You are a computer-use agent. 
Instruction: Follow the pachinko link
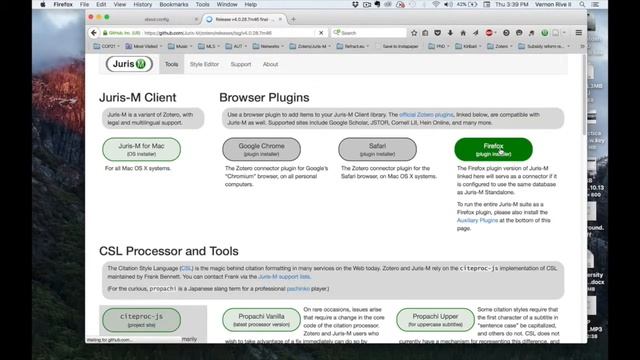point(298,289)
